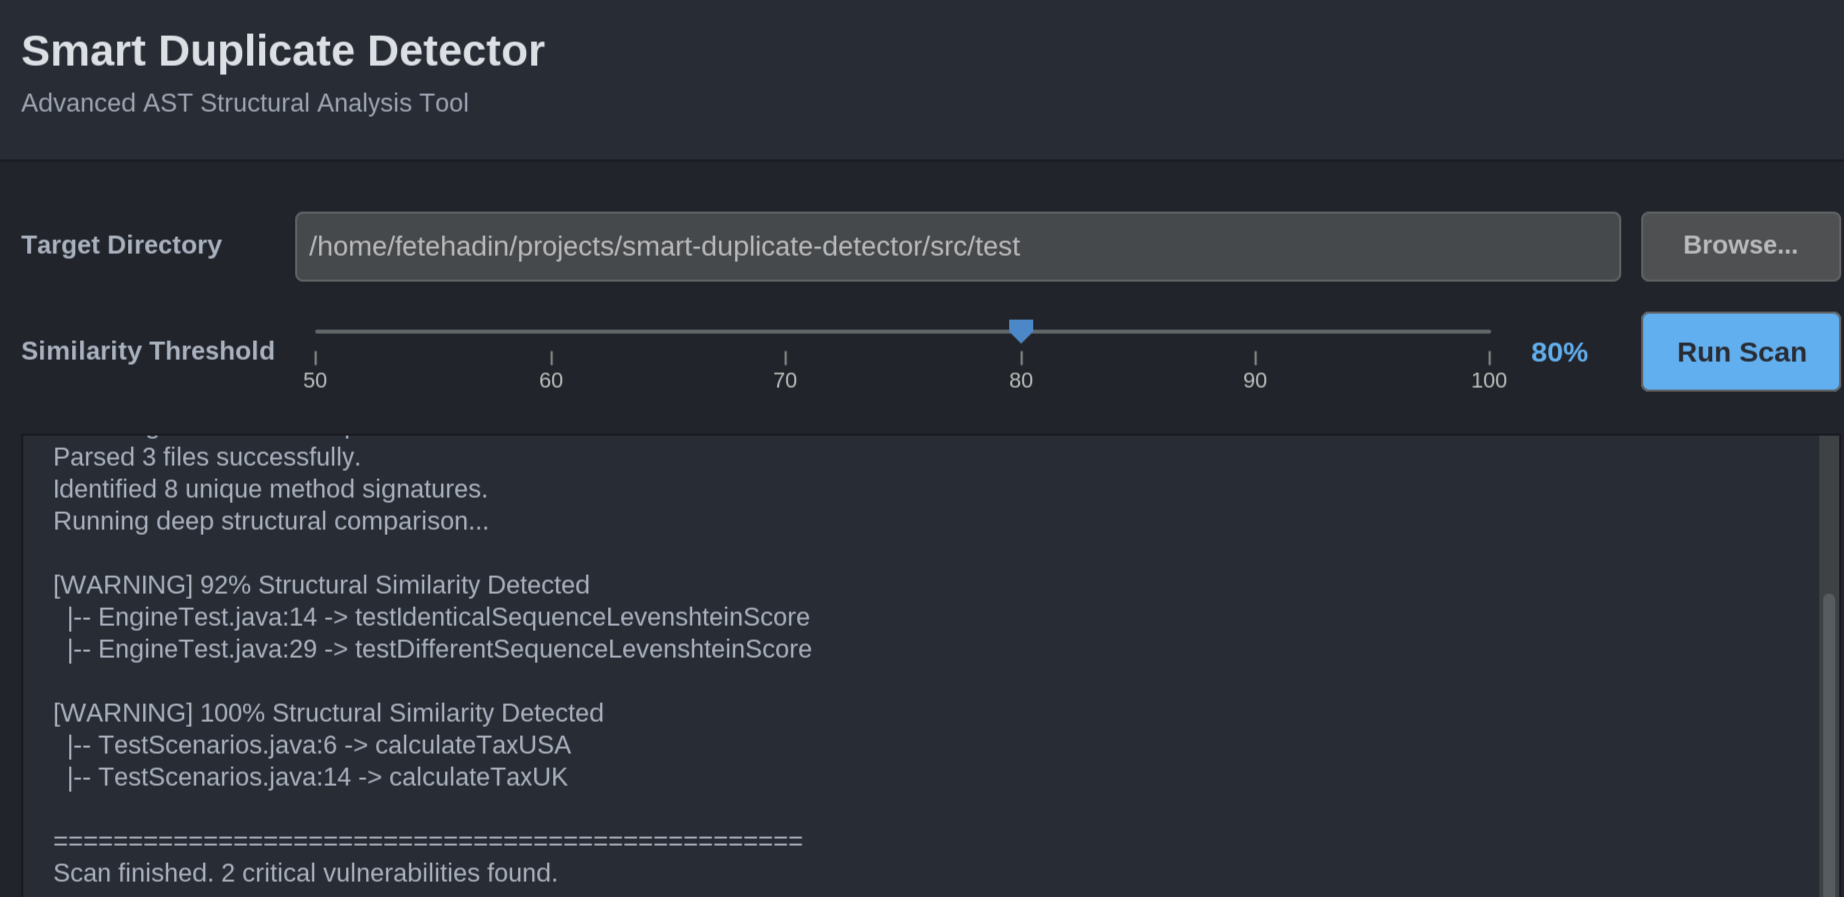This screenshot has height=897, width=1844.
Task: Start the scan with Run Scan
Action: point(1740,352)
